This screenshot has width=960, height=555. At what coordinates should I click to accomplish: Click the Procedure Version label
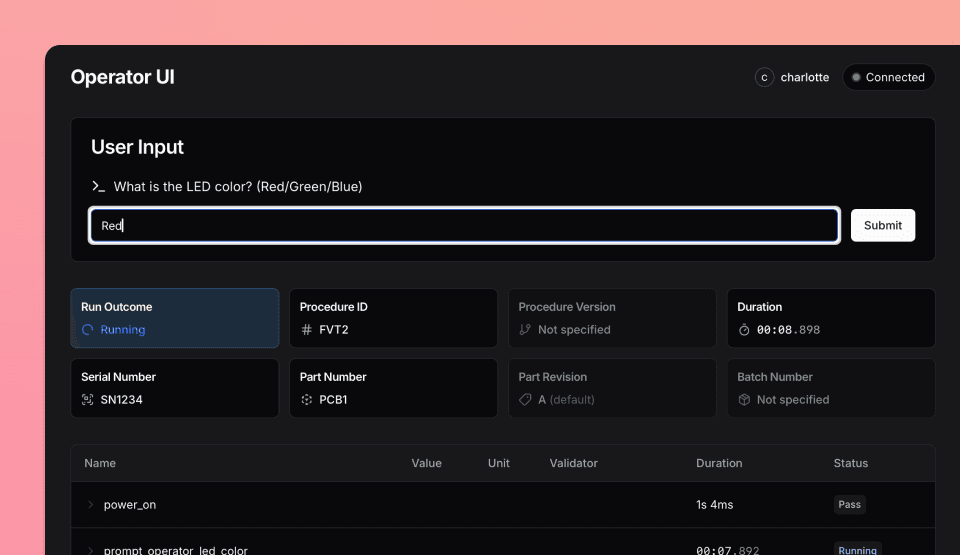(567, 307)
